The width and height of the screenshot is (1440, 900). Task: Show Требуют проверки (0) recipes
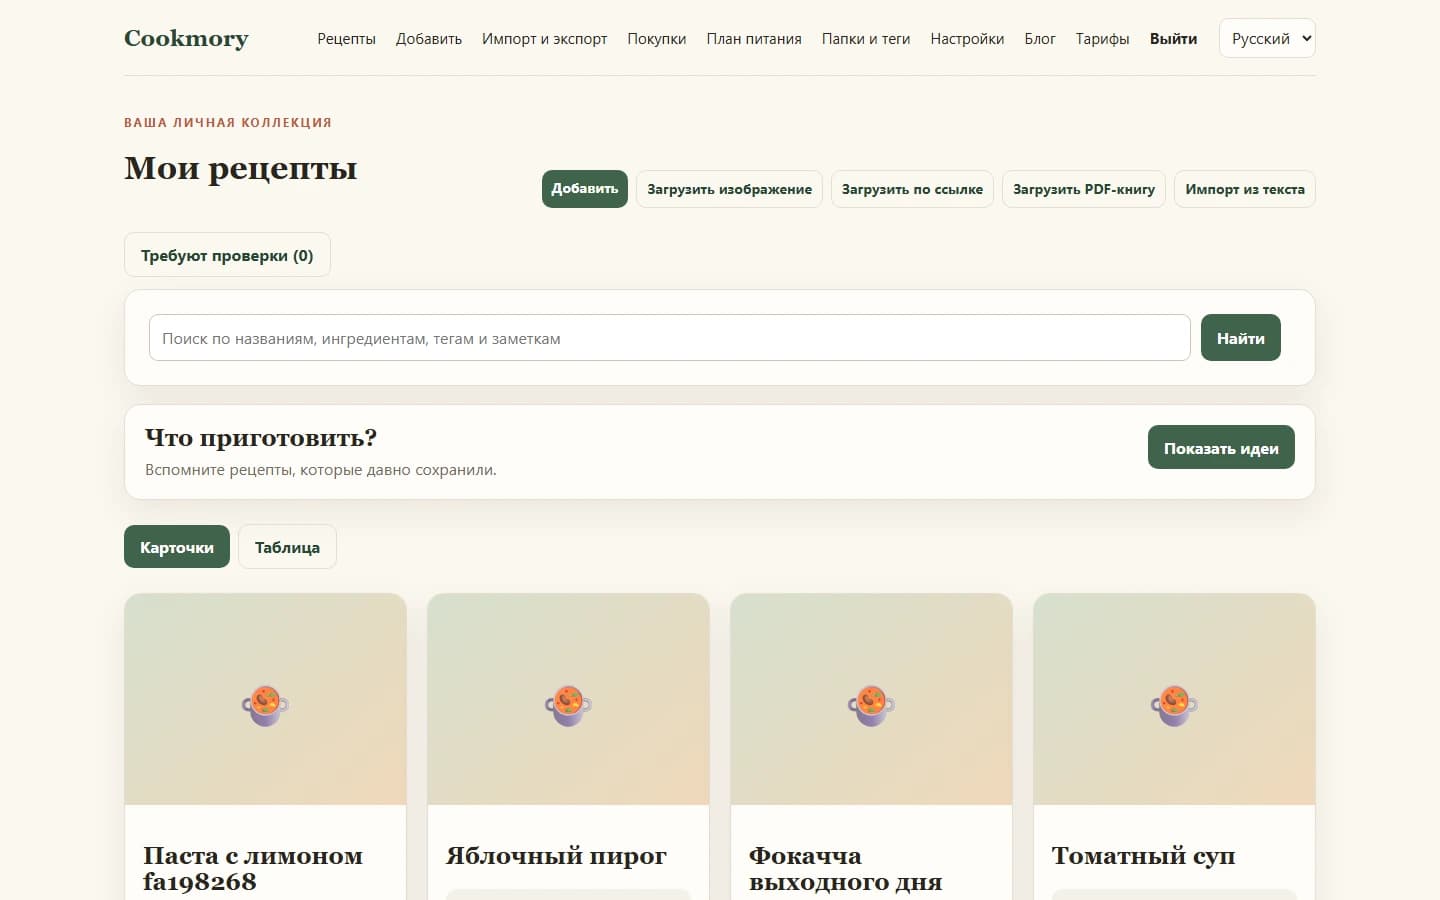(x=227, y=255)
